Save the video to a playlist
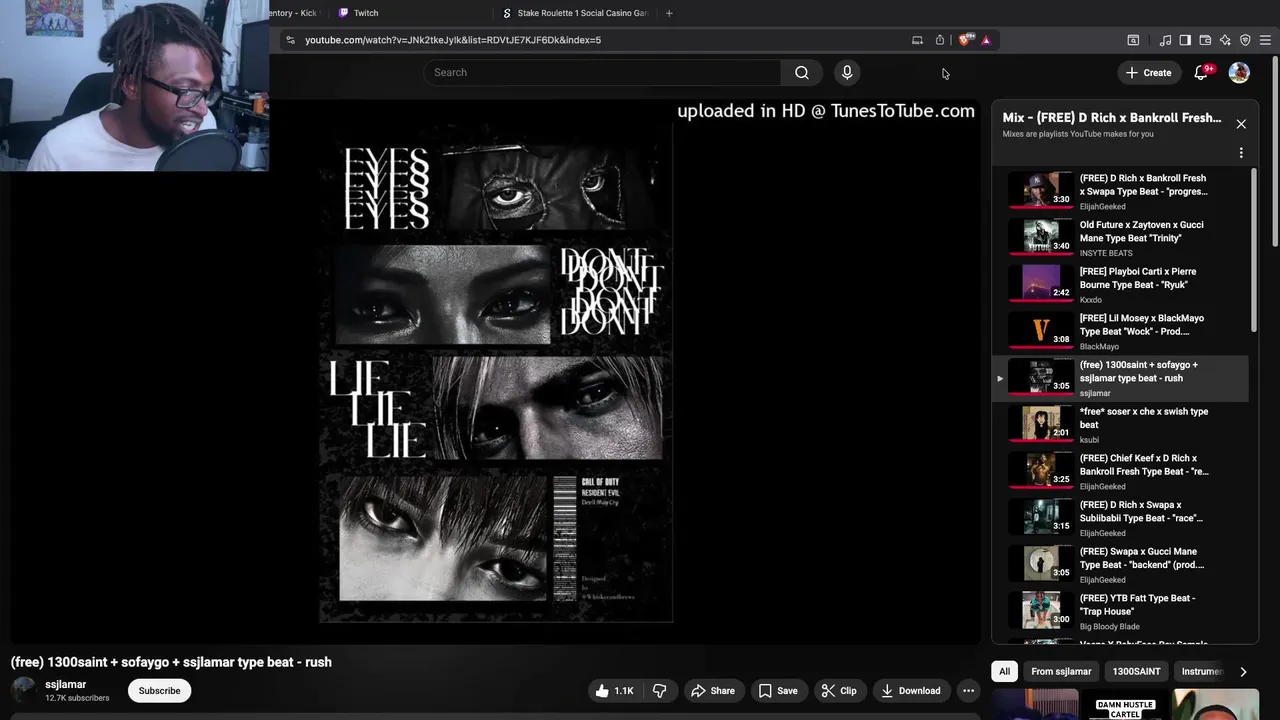 [x=778, y=690]
